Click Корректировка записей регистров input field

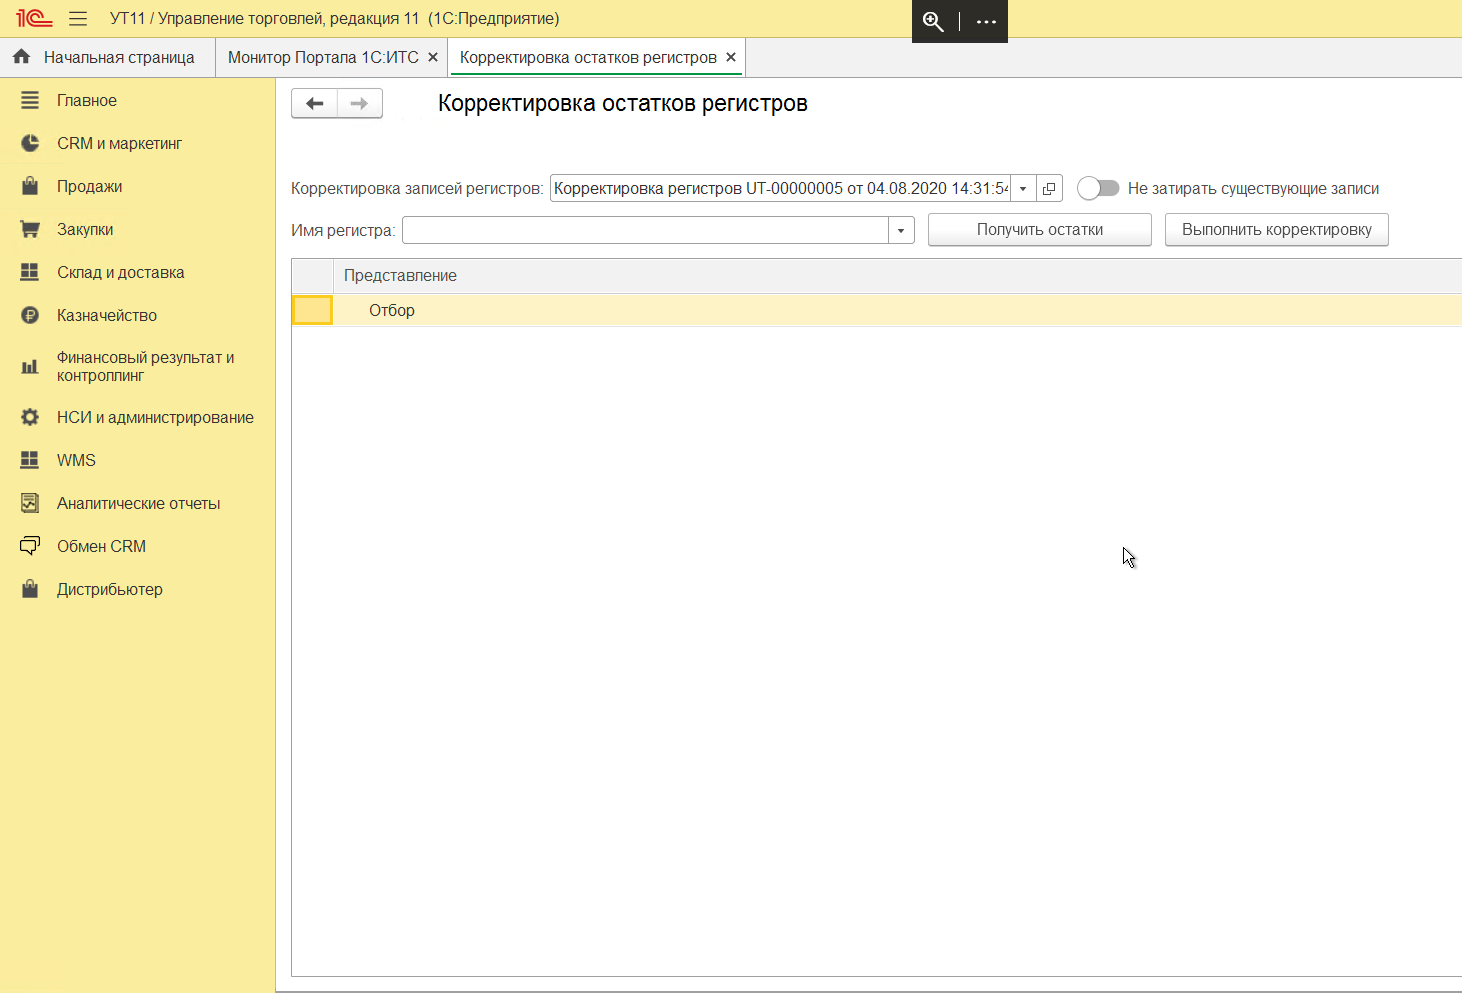780,188
